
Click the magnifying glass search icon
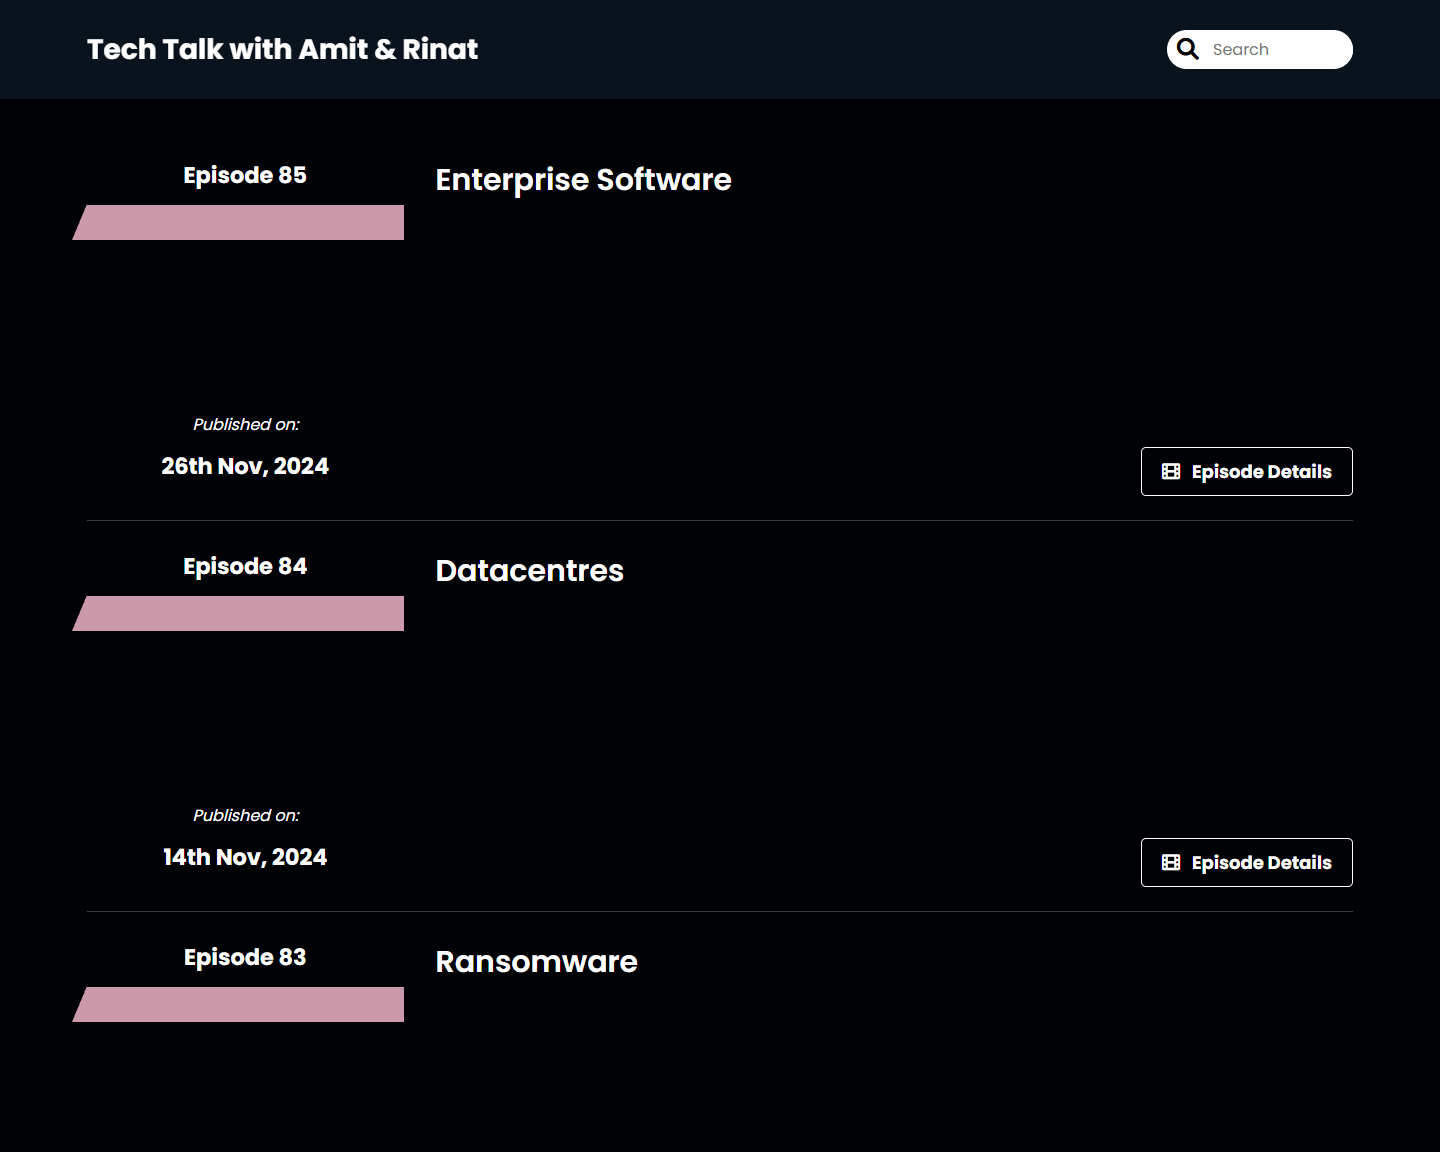tap(1188, 49)
